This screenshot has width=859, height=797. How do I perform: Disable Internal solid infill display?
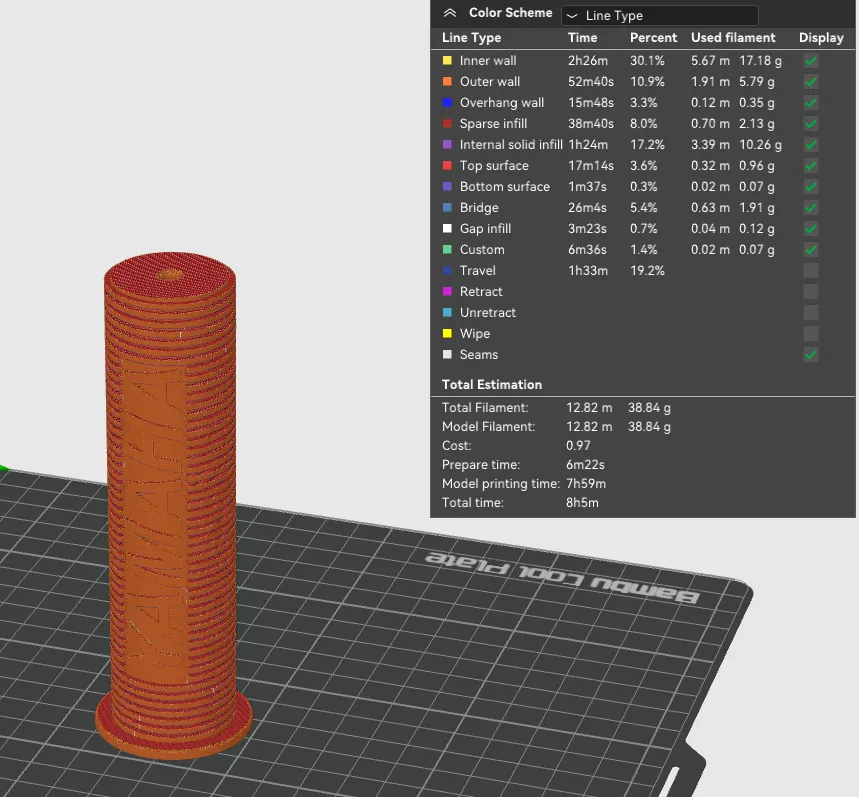(811, 144)
